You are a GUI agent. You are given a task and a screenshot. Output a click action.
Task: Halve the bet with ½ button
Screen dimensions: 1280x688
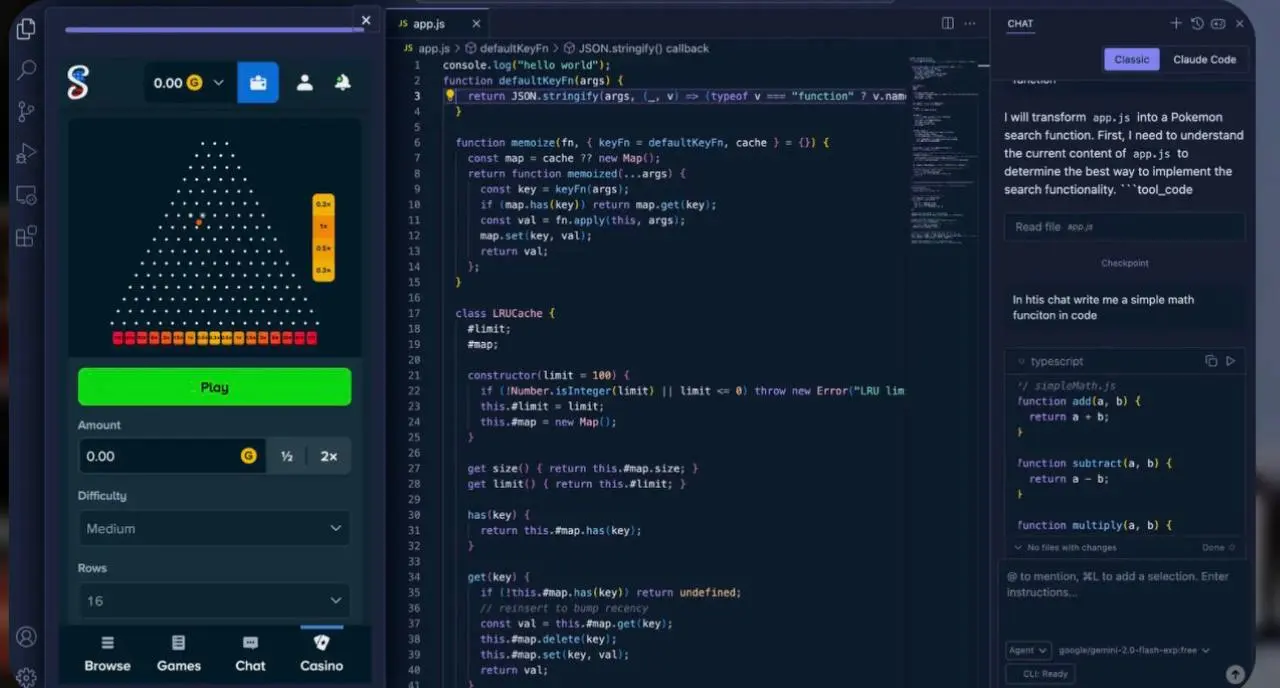click(x=287, y=456)
